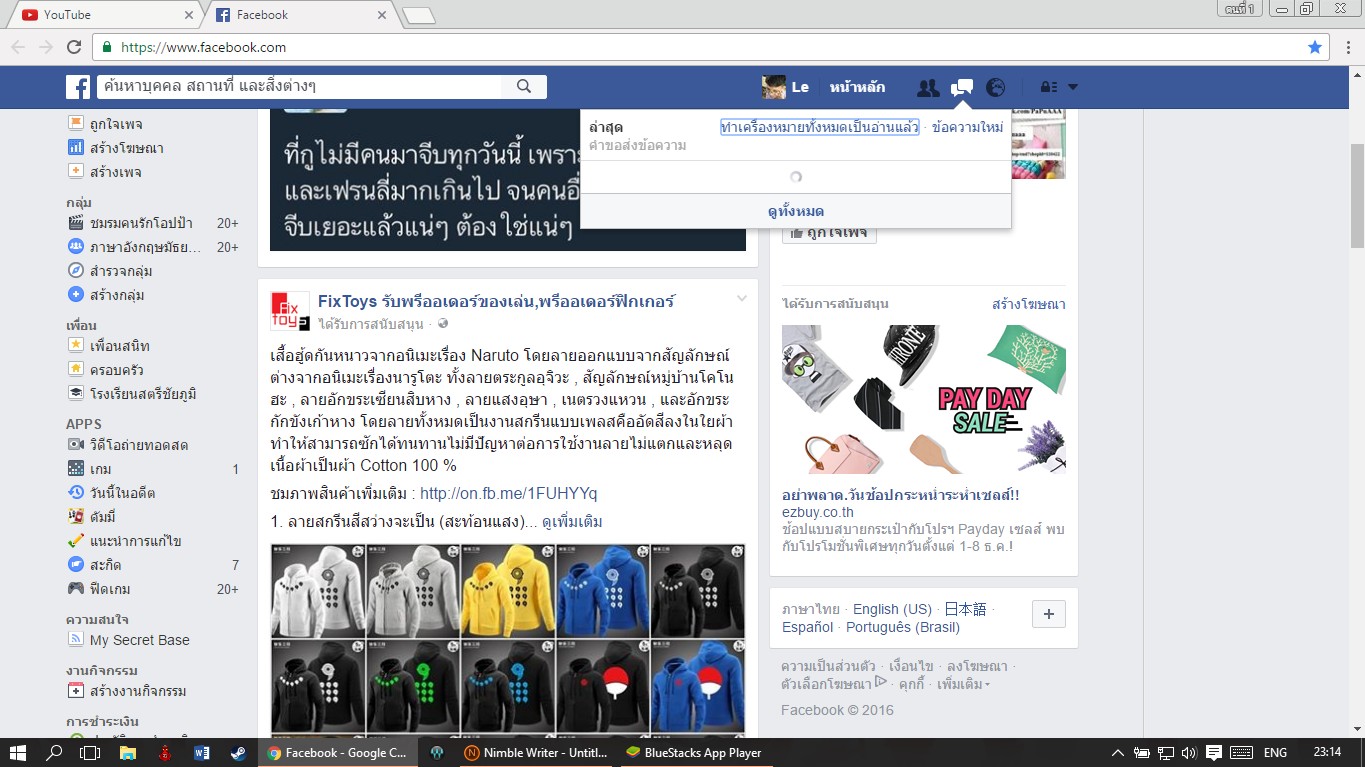Viewport: 1365px width, 767px height.
Task: Open friend requests icon
Action: click(928, 87)
